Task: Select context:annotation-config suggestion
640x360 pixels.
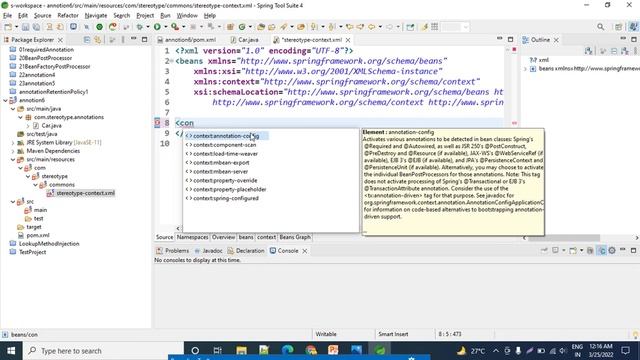Action: pyautogui.click(x=227, y=136)
